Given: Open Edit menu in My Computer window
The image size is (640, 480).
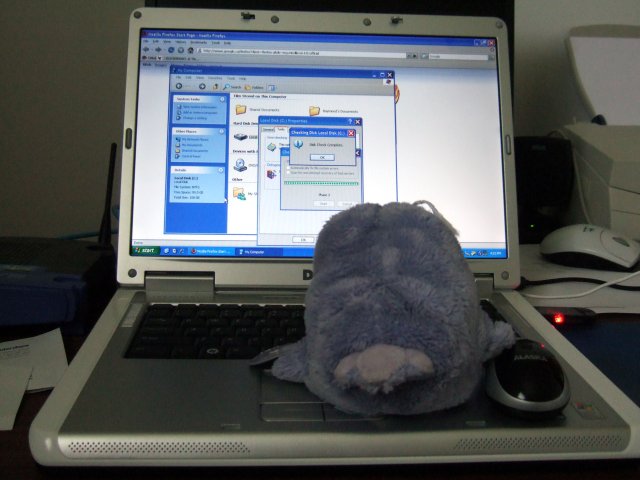Looking at the screenshot, I should [189, 78].
